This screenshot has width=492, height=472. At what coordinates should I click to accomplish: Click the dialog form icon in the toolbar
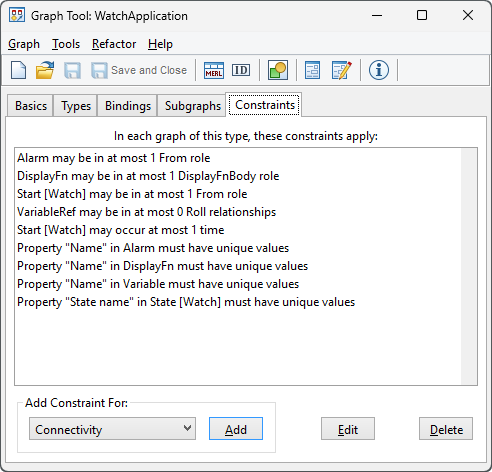click(x=312, y=70)
